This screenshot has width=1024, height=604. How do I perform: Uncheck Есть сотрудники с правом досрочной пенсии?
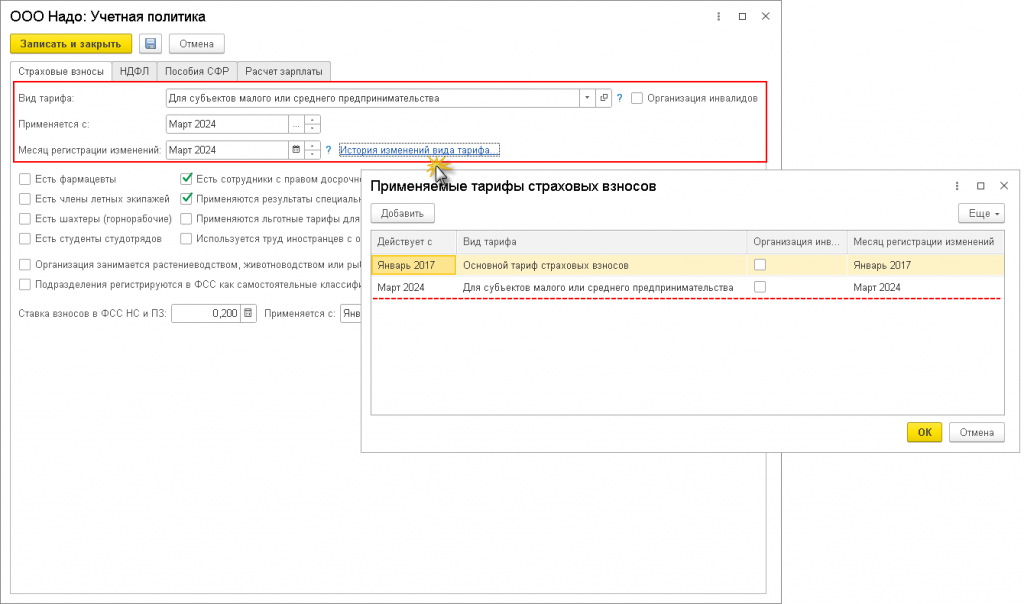[x=186, y=179]
